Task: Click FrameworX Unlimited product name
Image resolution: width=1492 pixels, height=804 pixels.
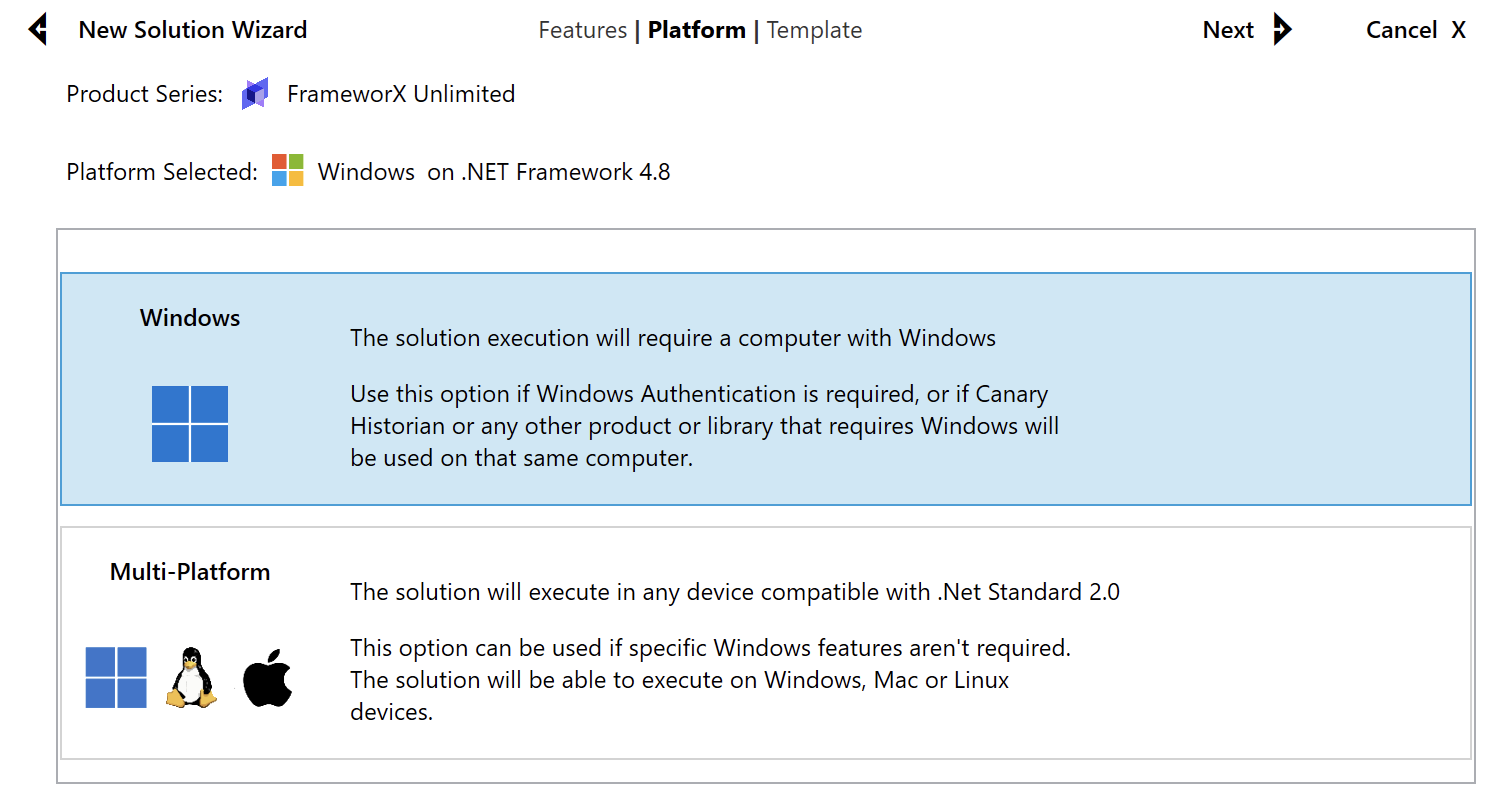Action: (401, 94)
